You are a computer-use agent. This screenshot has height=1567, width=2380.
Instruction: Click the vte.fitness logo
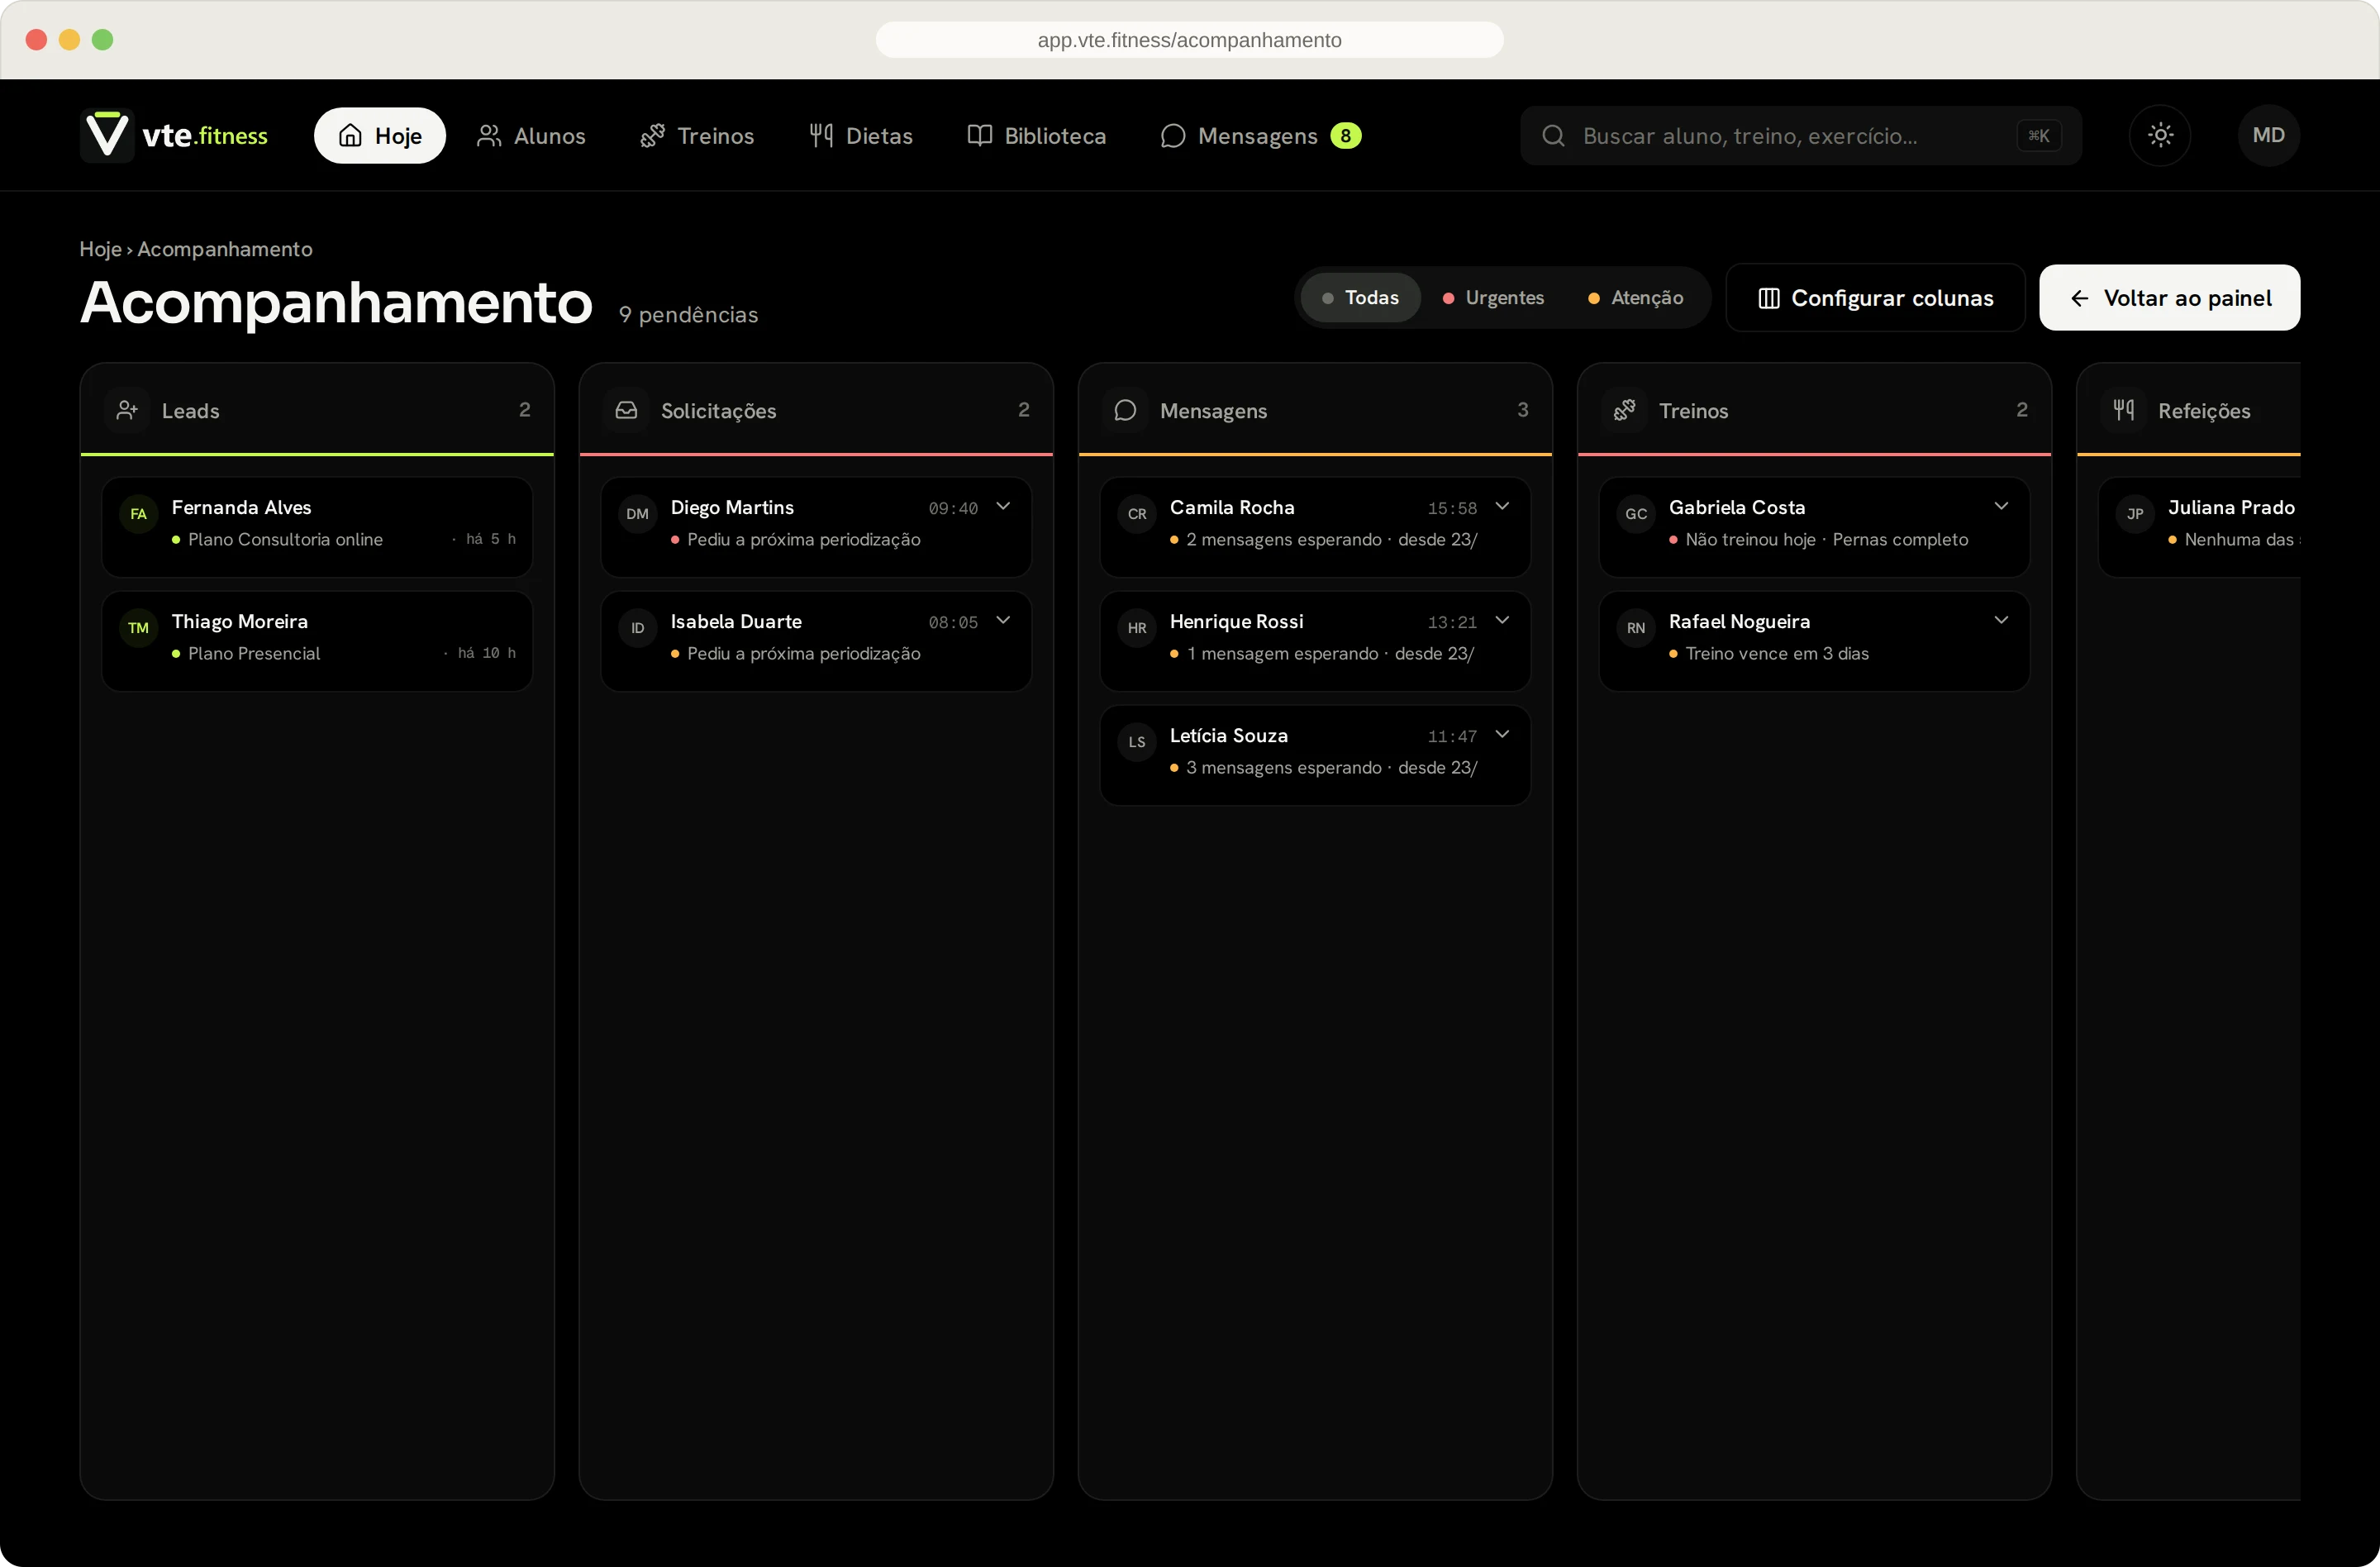(174, 135)
